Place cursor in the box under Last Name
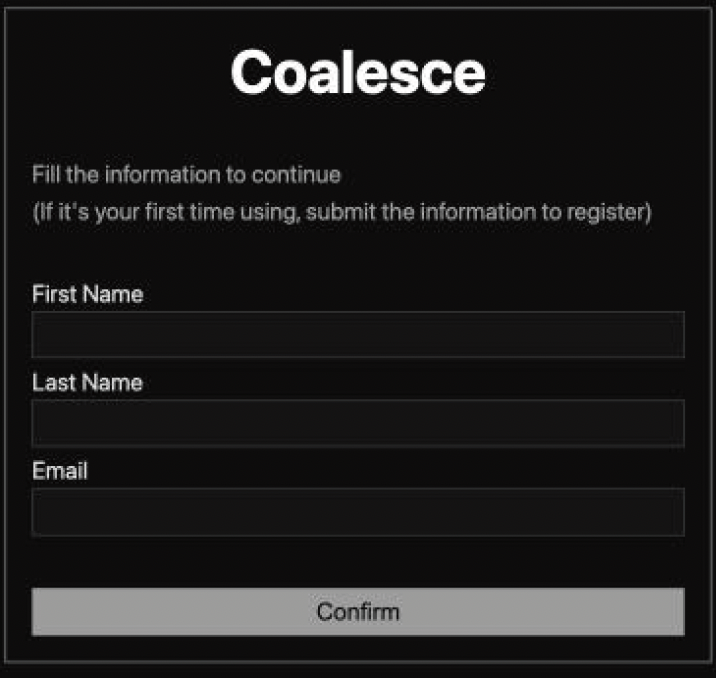Image resolution: width=716 pixels, height=678 pixels. pyautogui.click(x=358, y=422)
